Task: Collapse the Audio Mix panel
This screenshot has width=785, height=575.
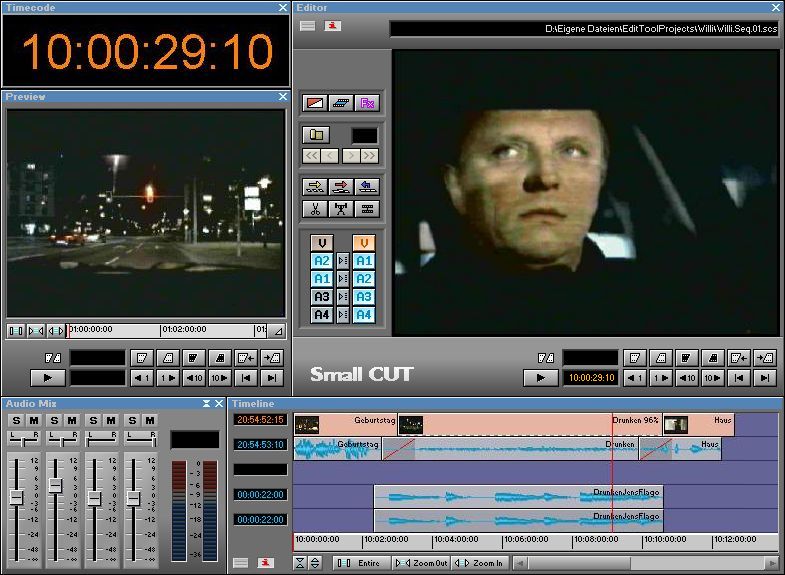Action: [x=206, y=403]
